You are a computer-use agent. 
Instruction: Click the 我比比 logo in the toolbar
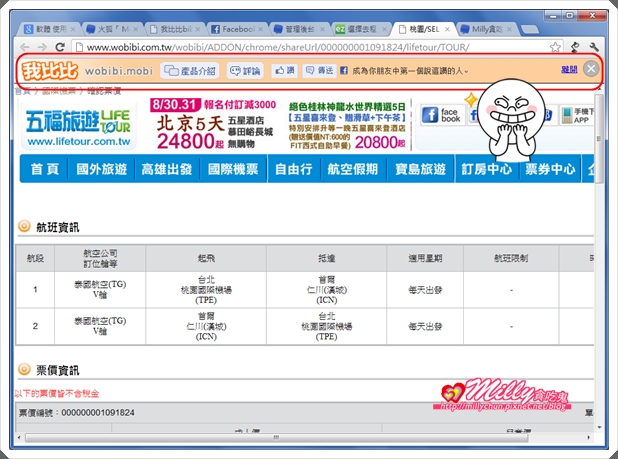pos(50,71)
